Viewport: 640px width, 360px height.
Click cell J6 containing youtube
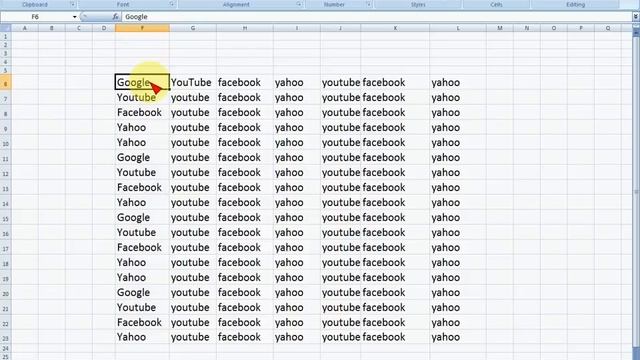tap(340, 82)
